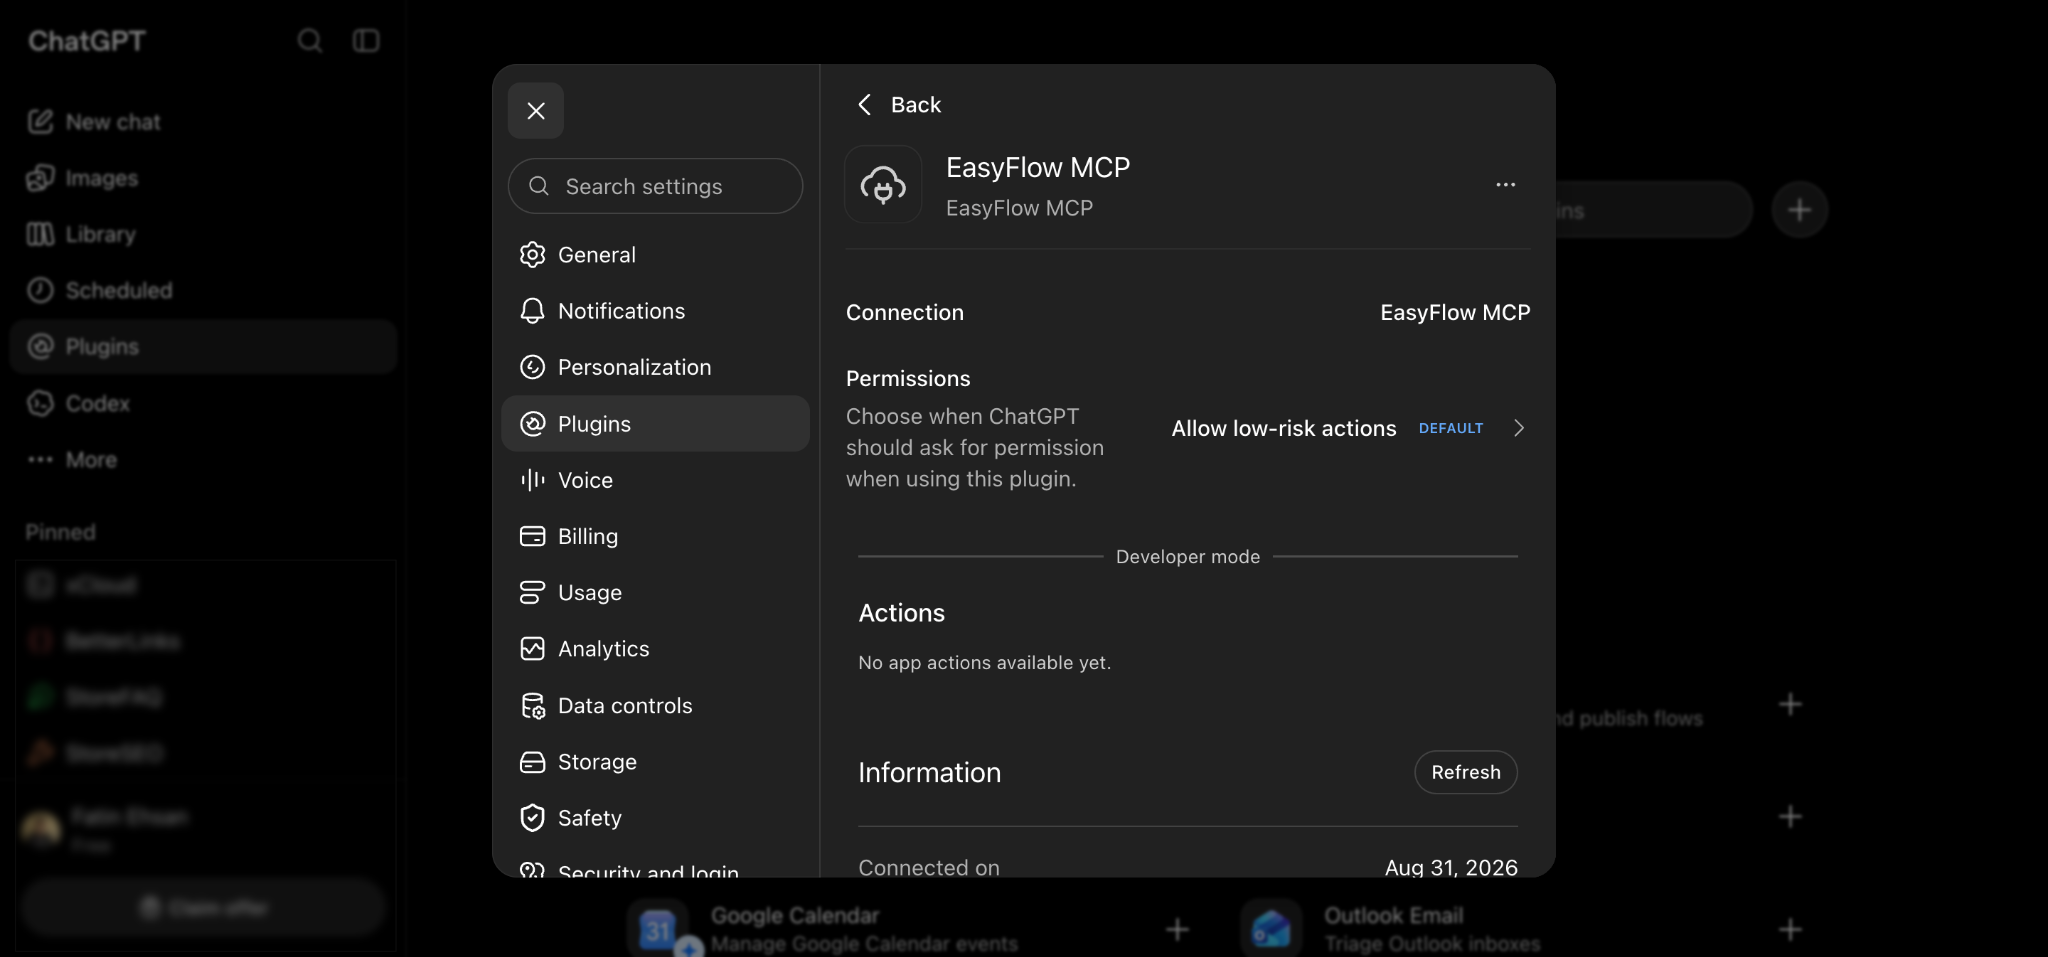Add Outlook Email plugin with plus
2048x957 pixels.
click(x=1790, y=930)
